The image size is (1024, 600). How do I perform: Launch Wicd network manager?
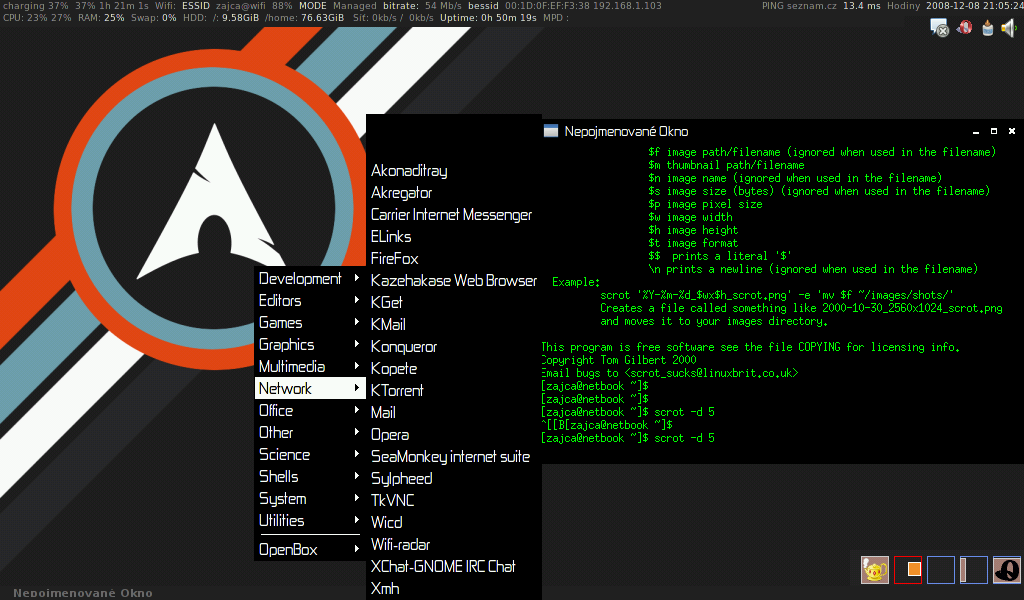(x=454, y=522)
